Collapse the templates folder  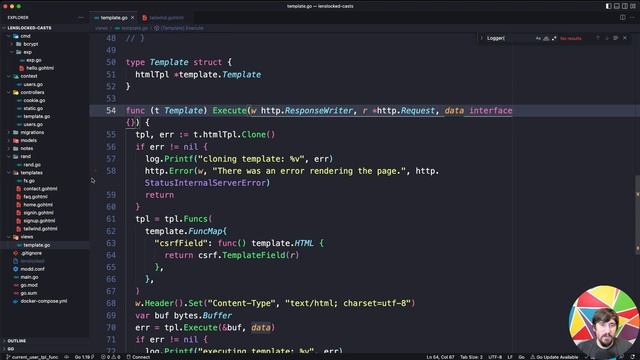click(x=31, y=173)
